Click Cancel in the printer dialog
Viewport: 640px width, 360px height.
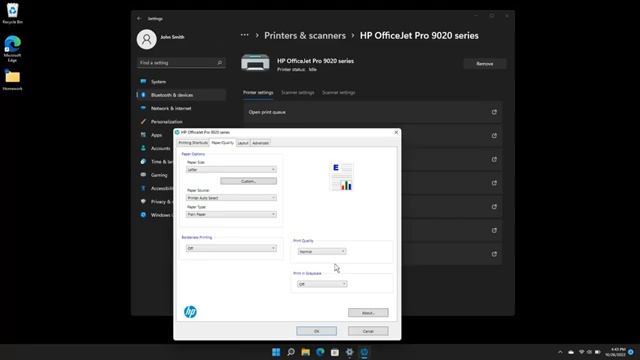tap(368, 331)
